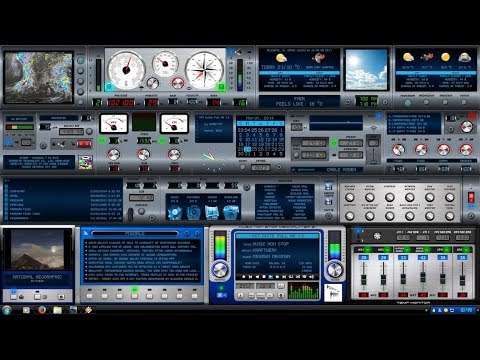Click the colorful square icon in system info panel
Screen dimensions: 480x360
coord(85,162)
